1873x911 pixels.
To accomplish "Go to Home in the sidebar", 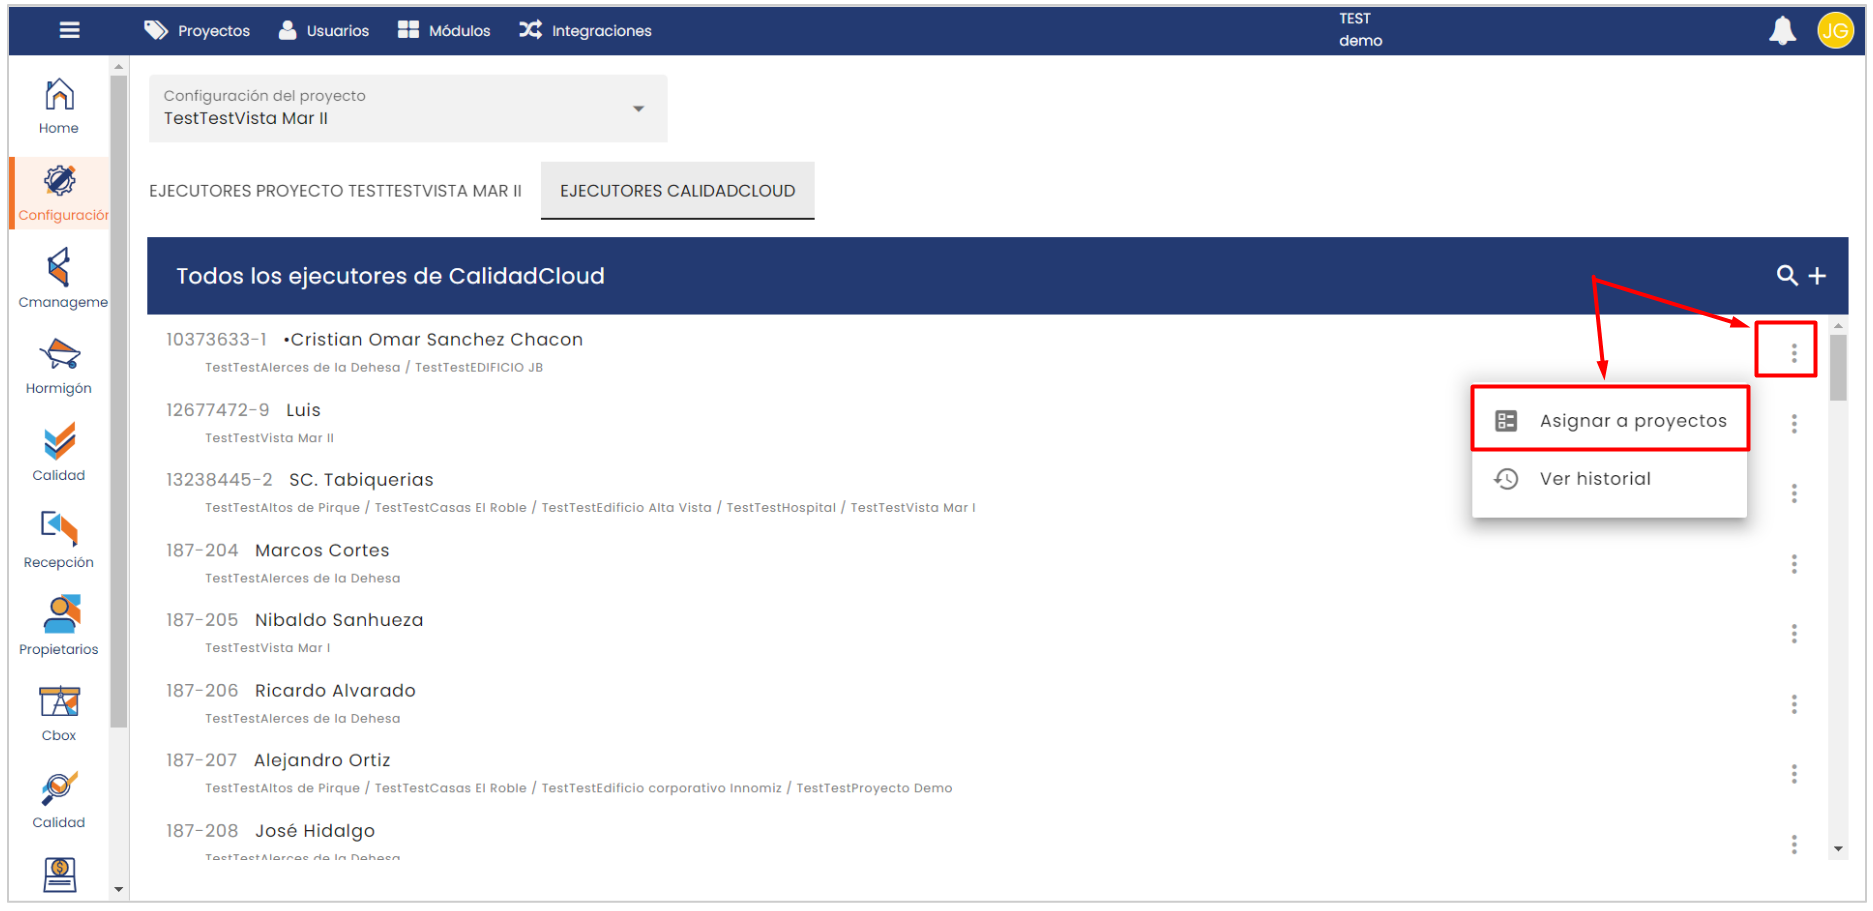I will point(59,106).
